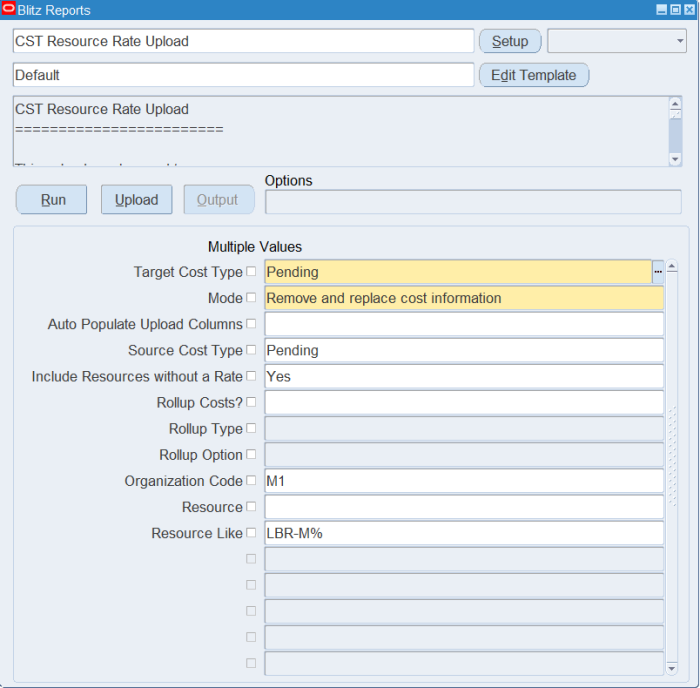Viewport: 700px width, 688px height.
Task: Toggle the Rollup Costs? checkbox
Action: pyautogui.click(x=251, y=402)
